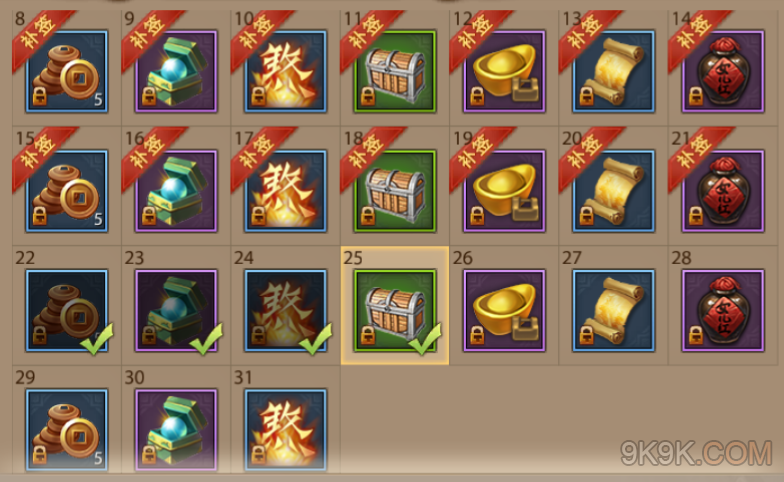The width and height of the screenshot is (784, 482).
Task: Select the day 8 copper coins reward
Action: (x=66, y=71)
